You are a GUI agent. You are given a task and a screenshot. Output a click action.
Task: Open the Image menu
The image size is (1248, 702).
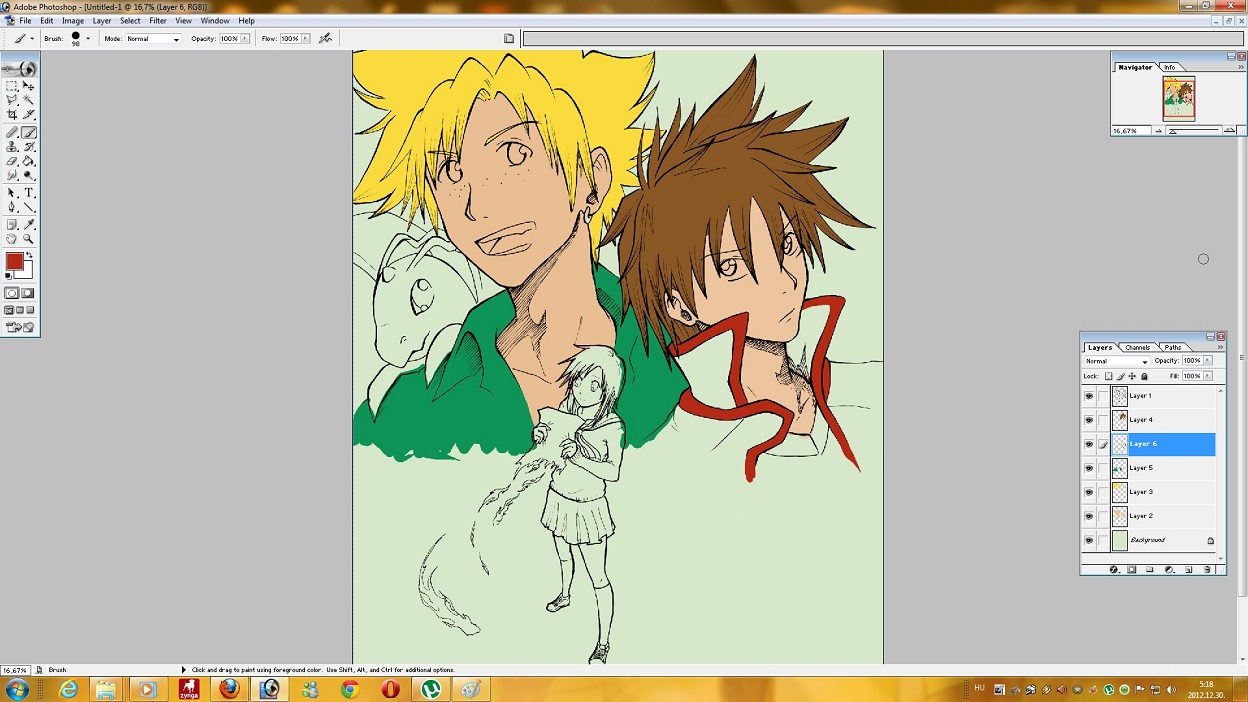click(x=73, y=20)
